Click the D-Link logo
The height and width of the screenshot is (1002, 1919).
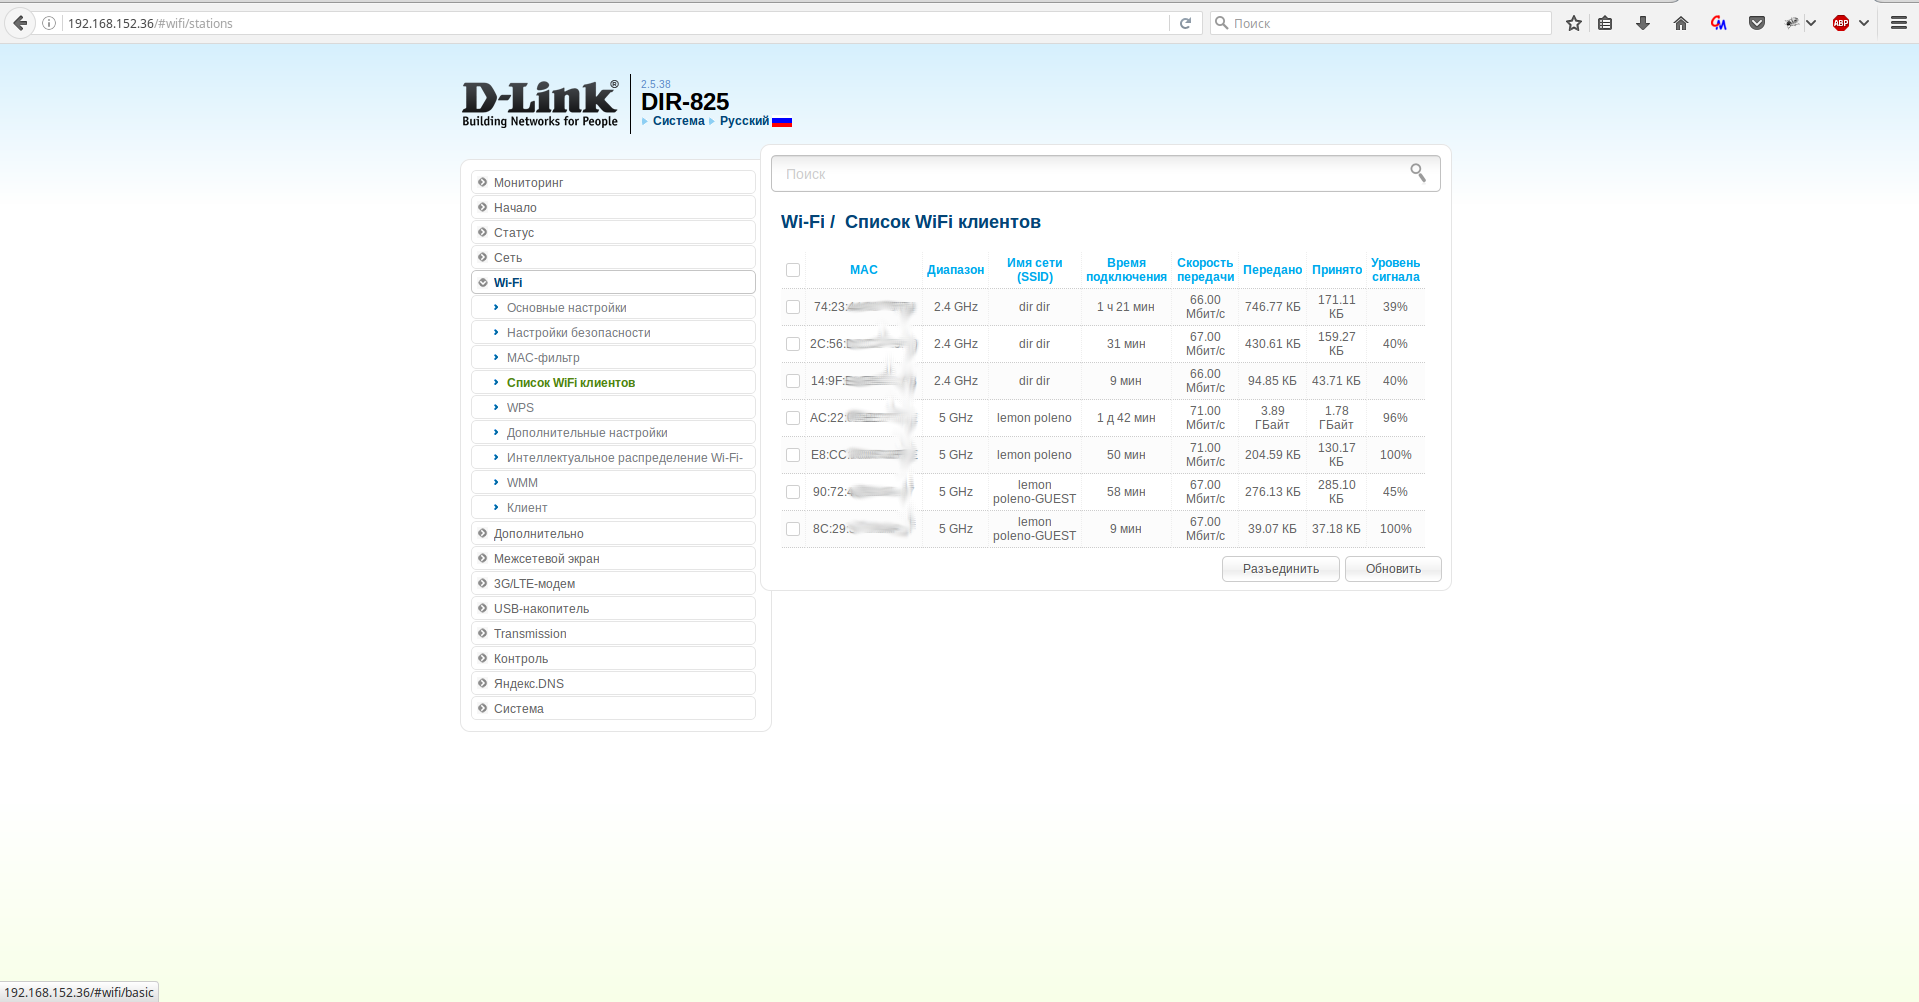[x=540, y=104]
